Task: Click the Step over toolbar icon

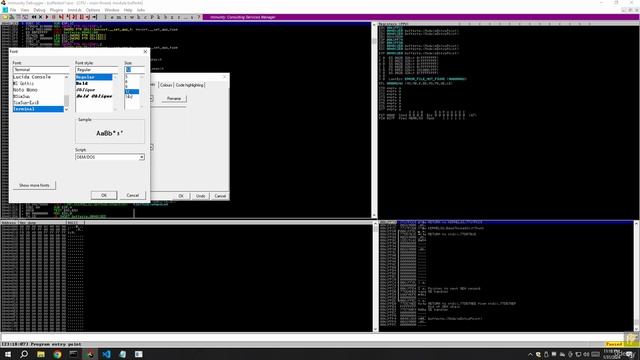Action: pyautogui.click(x=68, y=17)
